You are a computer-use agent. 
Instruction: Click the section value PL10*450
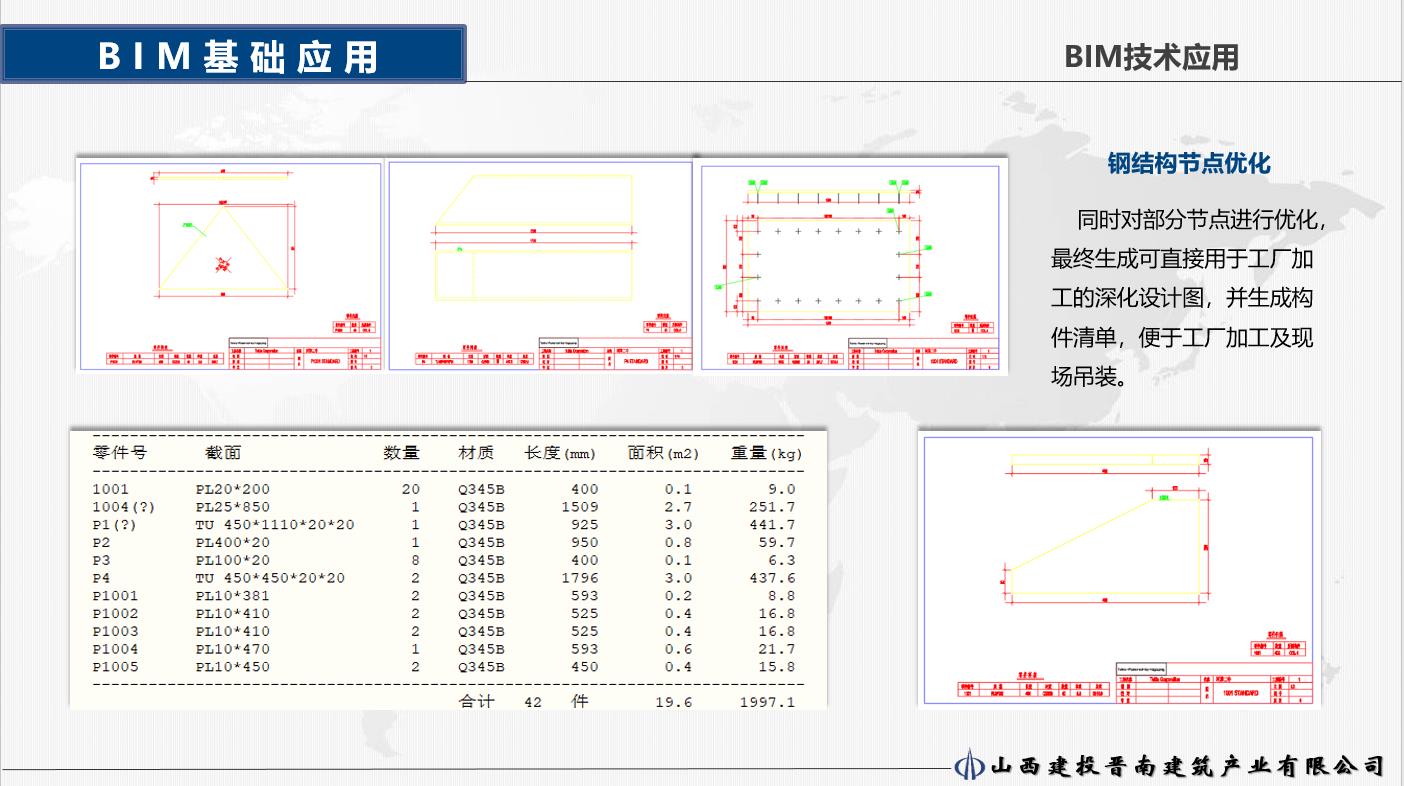[x=232, y=667]
